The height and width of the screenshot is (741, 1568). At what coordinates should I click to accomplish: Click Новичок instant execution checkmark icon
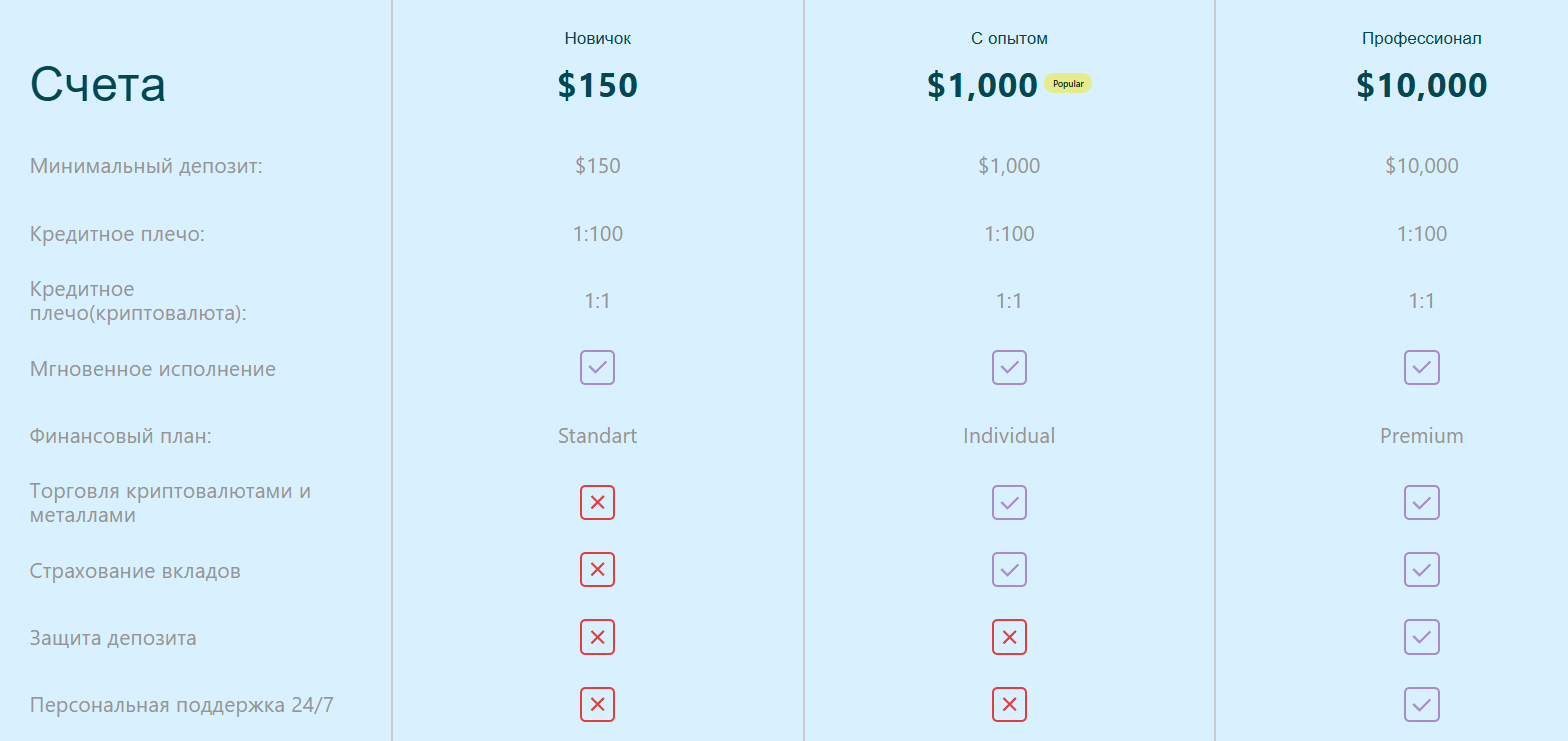coord(597,368)
